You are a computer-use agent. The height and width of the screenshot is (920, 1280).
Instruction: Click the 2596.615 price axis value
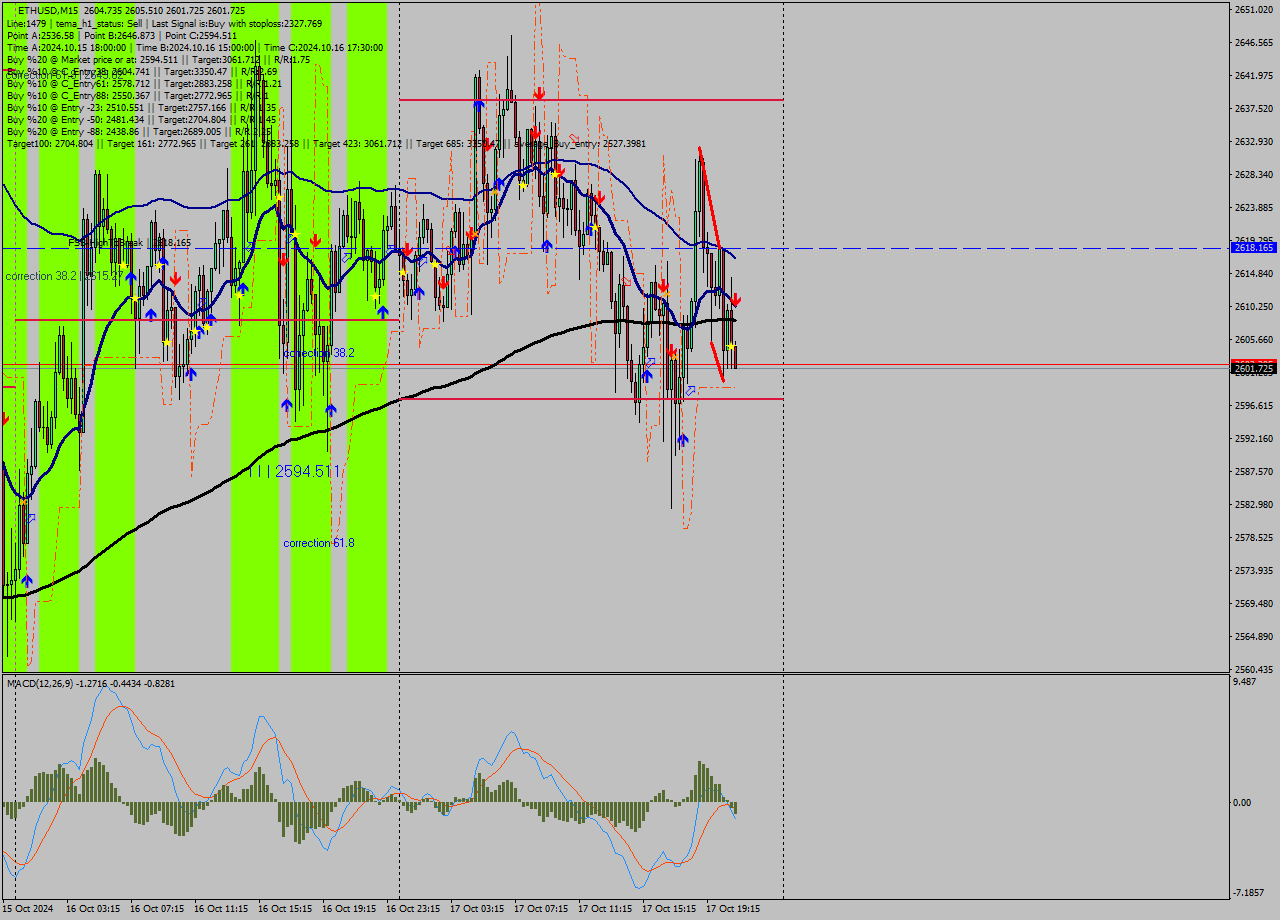click(x=1253, y=405)
